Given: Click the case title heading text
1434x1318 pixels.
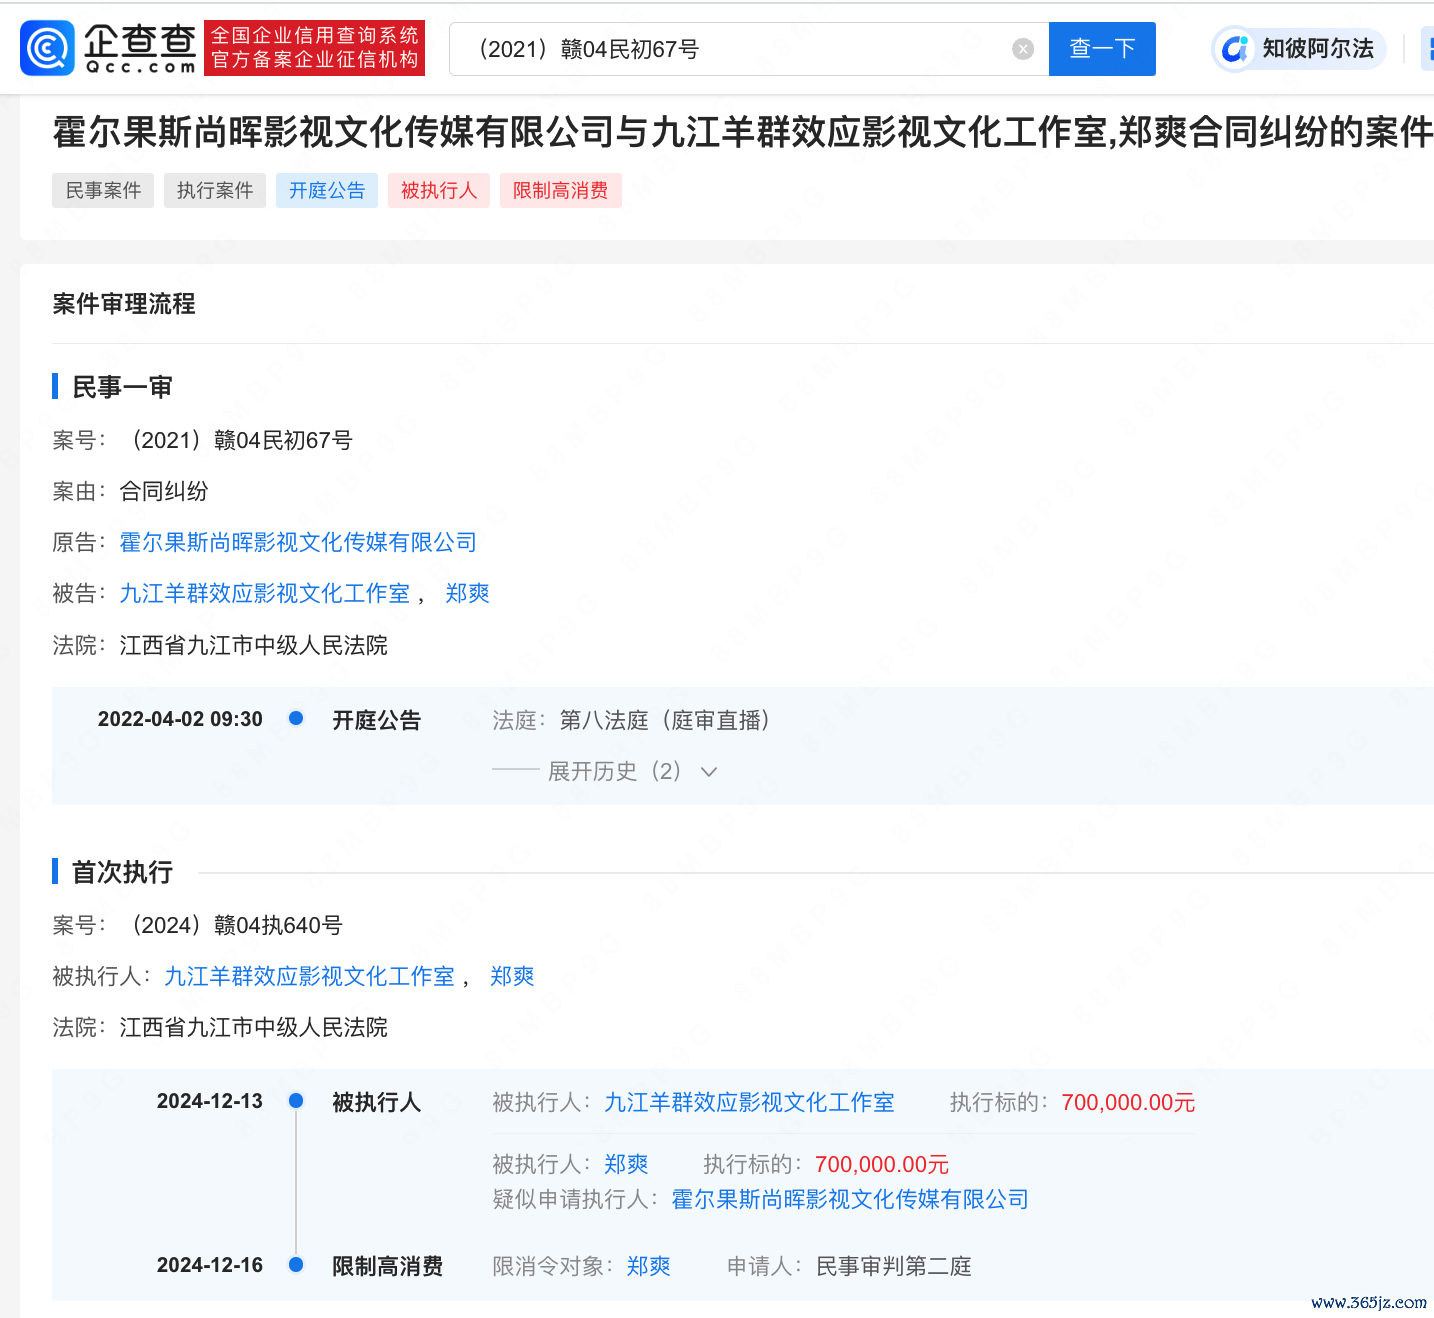Looking at the screenshot, I should 743,132.
